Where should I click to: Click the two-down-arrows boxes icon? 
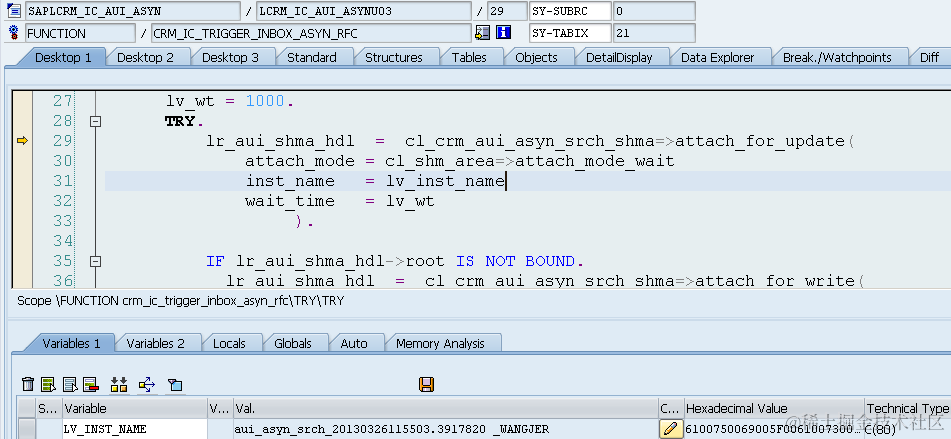(x=119, y=384)
